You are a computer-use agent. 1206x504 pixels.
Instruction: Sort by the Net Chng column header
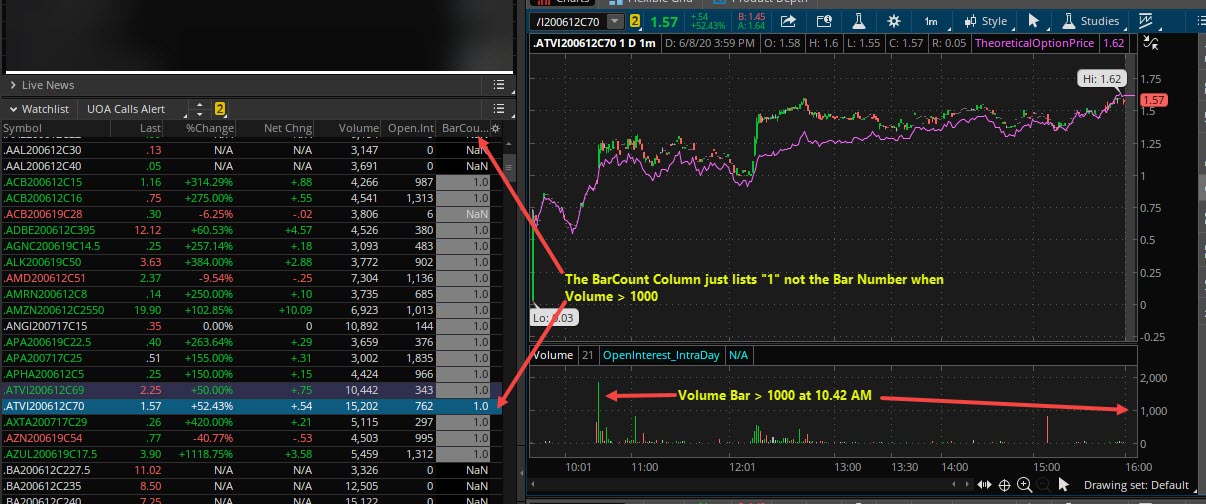275,129
